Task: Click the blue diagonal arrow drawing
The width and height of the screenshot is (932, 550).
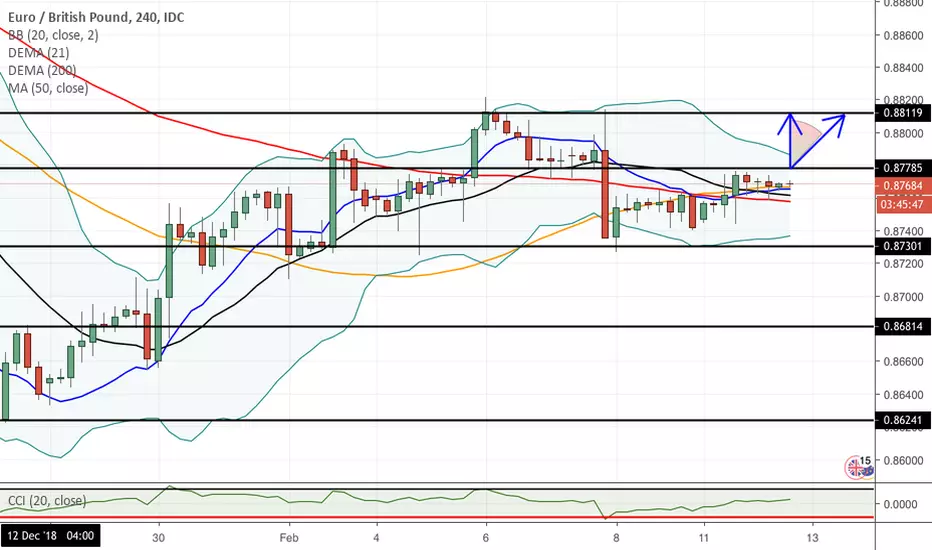Action: [x=818, y=140]
